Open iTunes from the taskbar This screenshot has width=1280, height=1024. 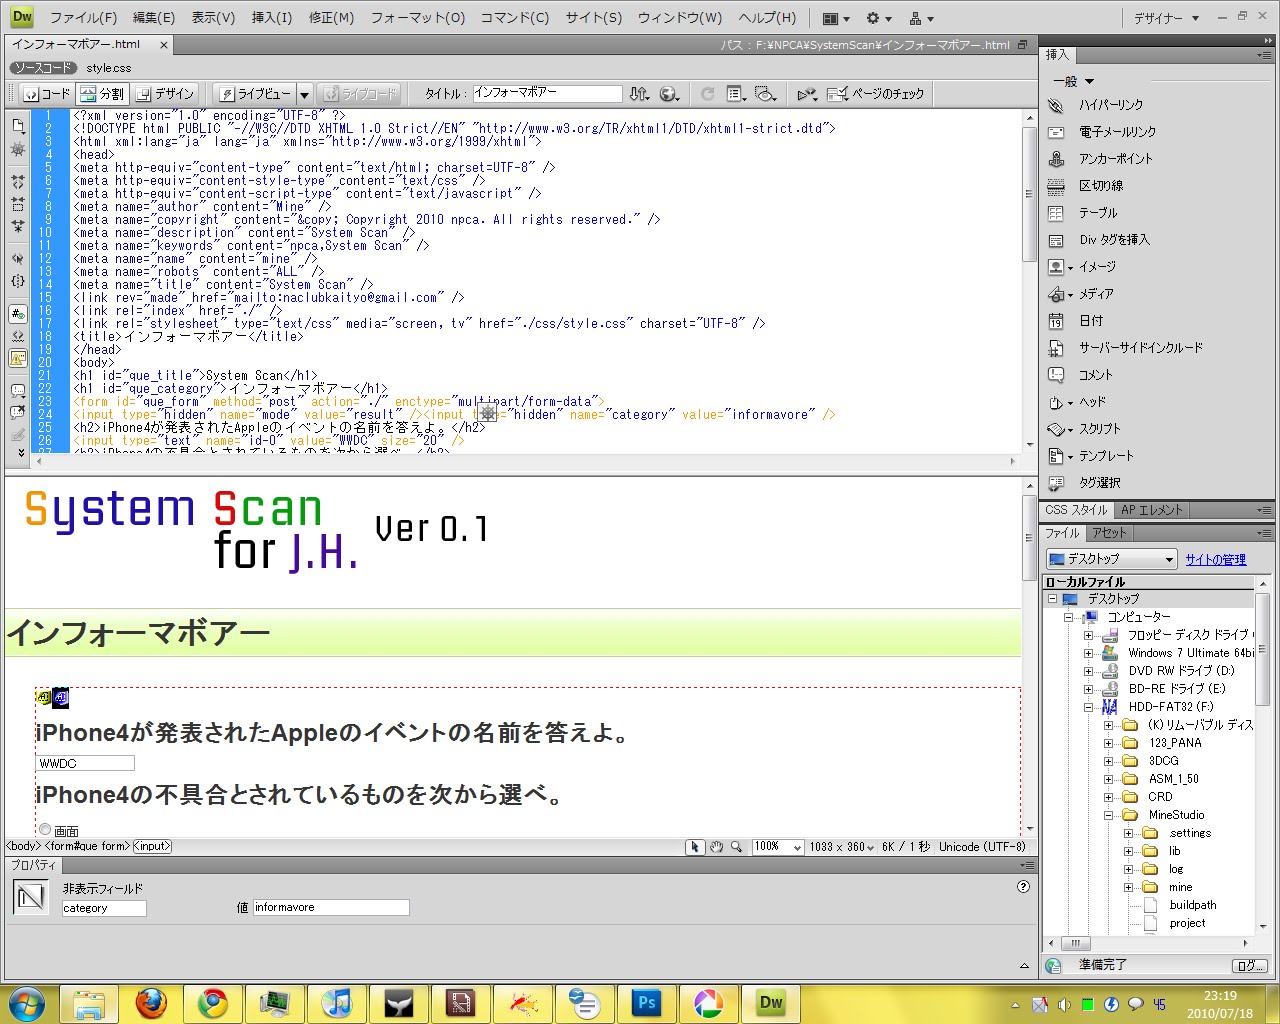(337, 1003)
